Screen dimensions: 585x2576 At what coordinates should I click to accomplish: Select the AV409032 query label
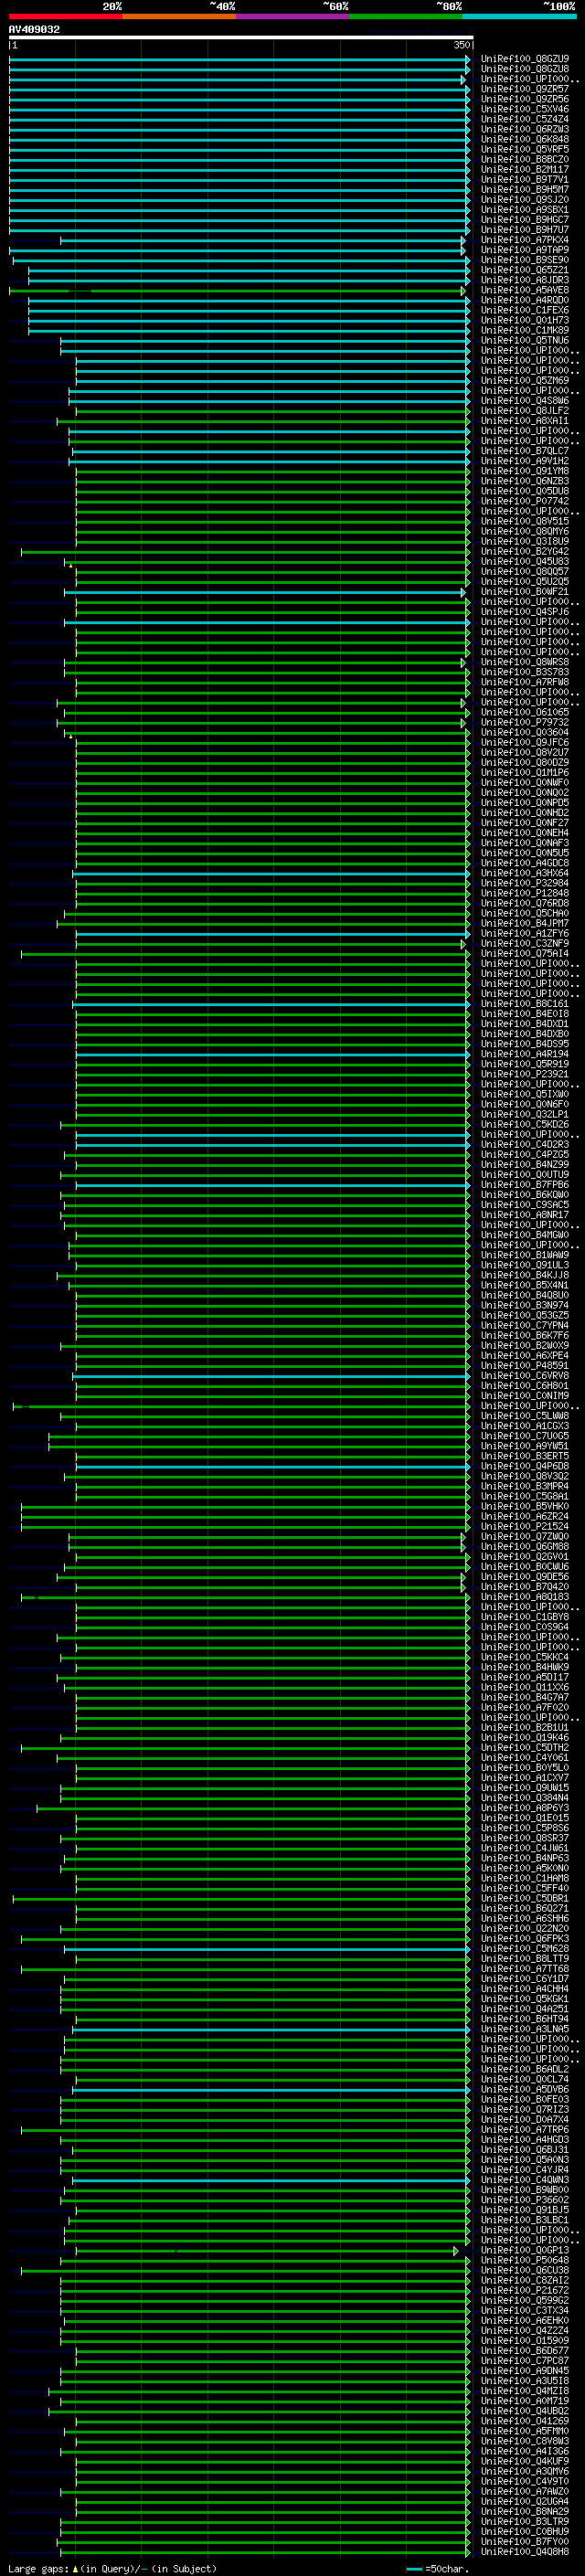click(34, 30)
